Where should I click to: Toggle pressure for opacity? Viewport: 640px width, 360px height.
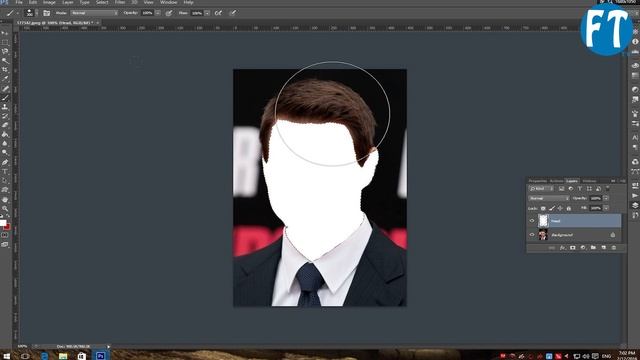(x=169, y=13)
